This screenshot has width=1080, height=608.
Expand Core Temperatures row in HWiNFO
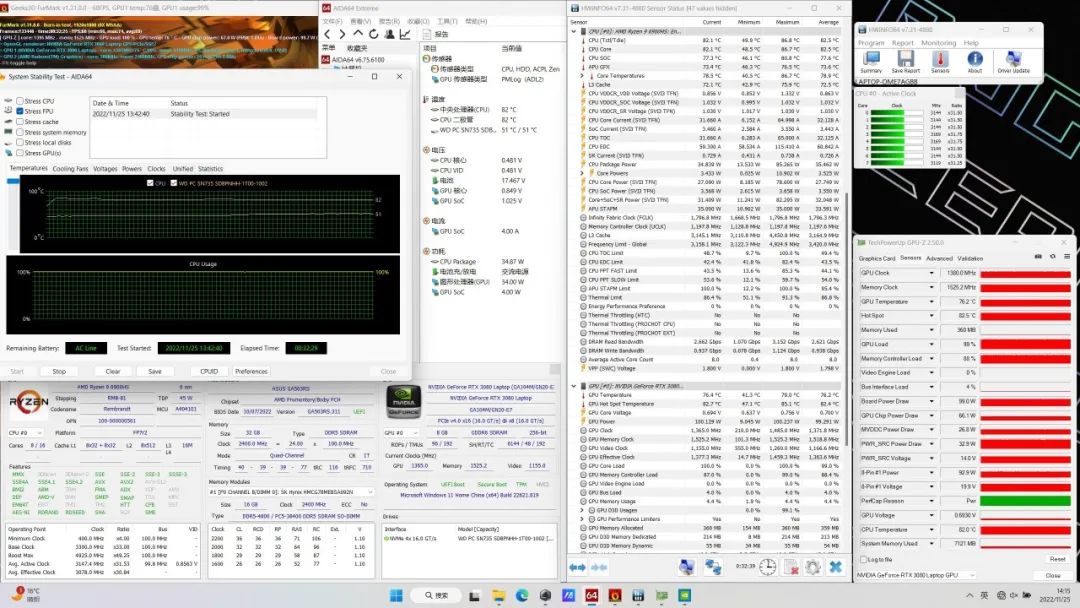(x=583, y=76)
